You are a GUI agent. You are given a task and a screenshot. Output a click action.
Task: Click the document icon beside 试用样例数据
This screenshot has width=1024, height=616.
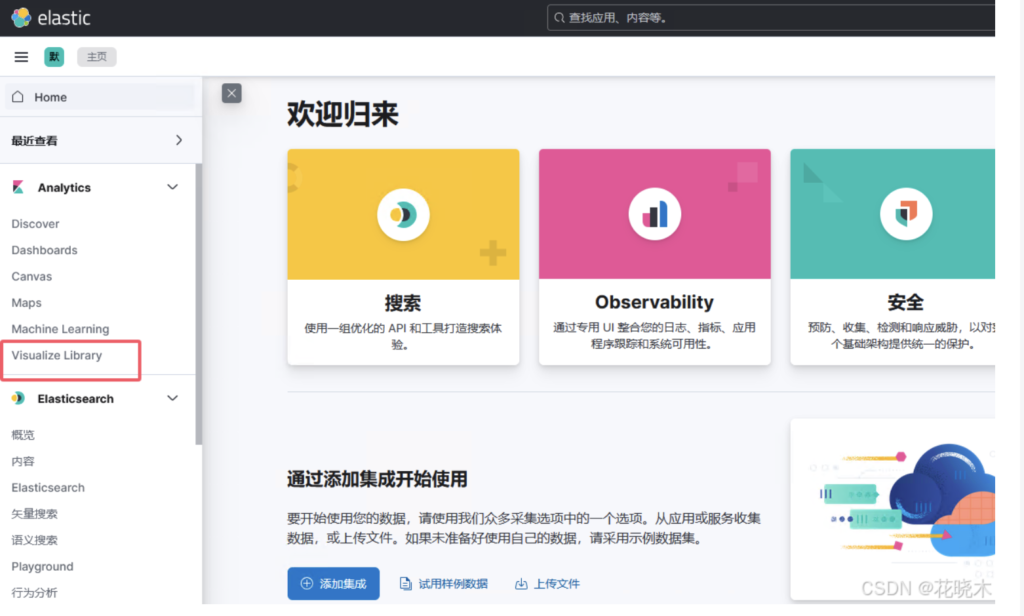pyautogui.click(x=406, y=583)
